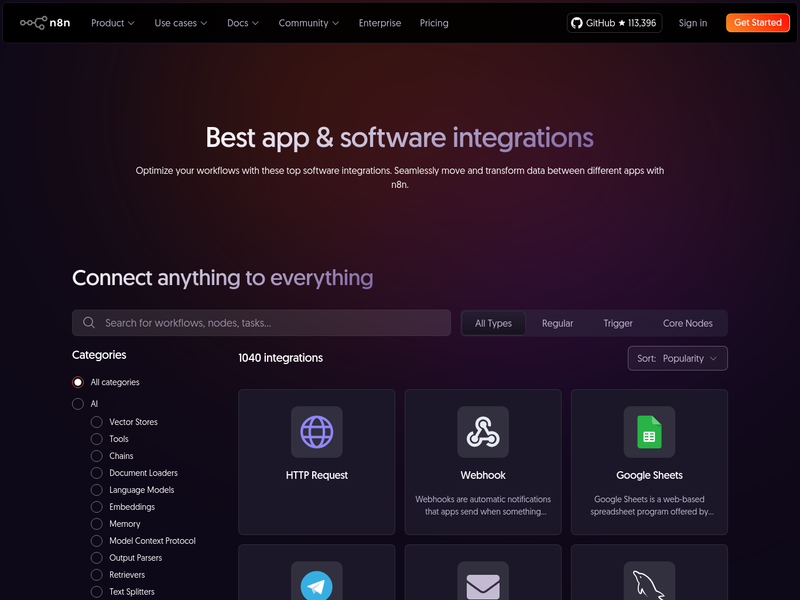Click the 1040 integrations count text
Image resolution: width=800 pixels, height=600 pixels.
tap(281, 358)
